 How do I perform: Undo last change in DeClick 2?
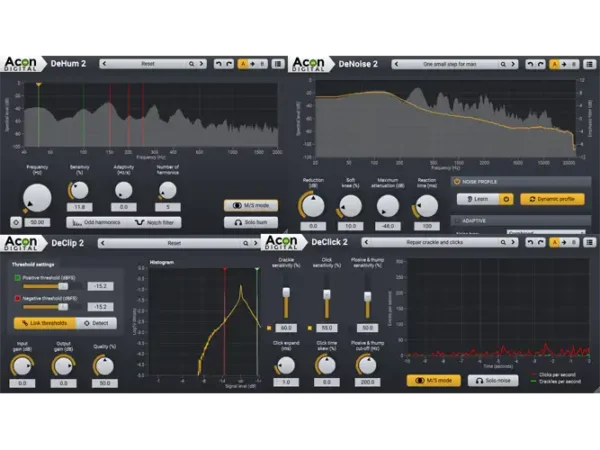click(x=530, y=242)
